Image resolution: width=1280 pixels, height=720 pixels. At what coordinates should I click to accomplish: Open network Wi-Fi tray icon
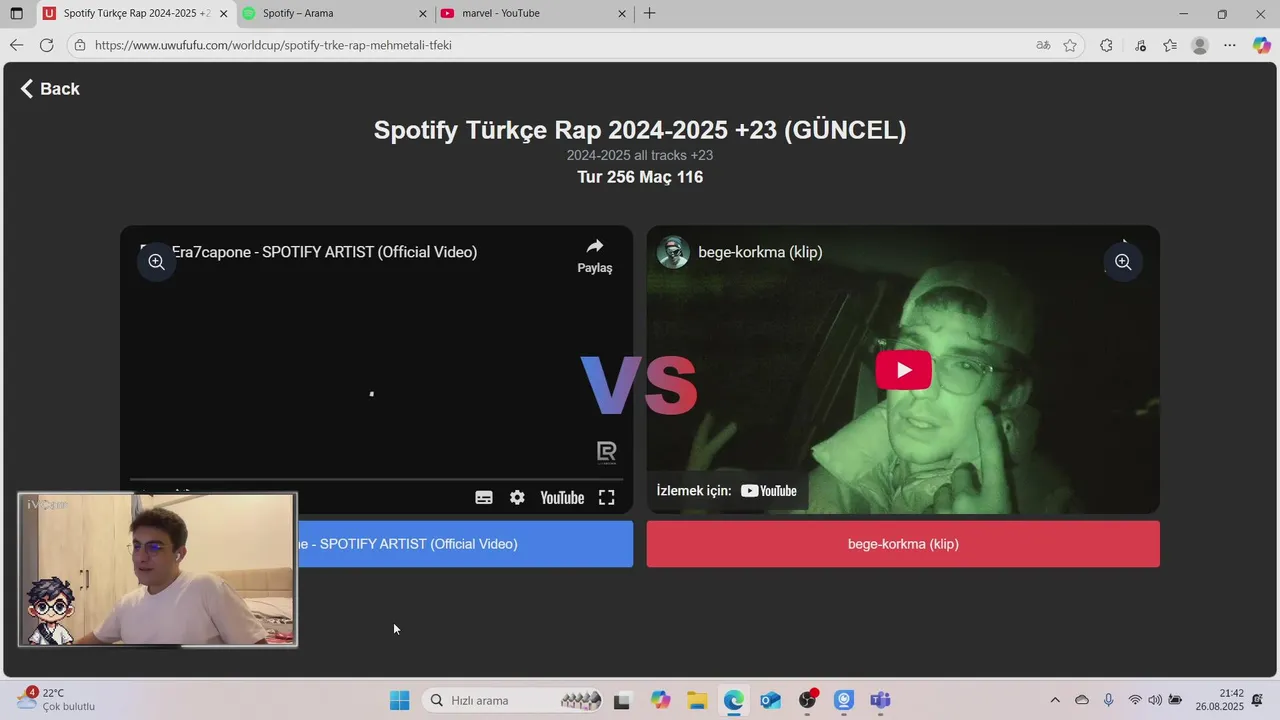click(x=1135, y=700)
